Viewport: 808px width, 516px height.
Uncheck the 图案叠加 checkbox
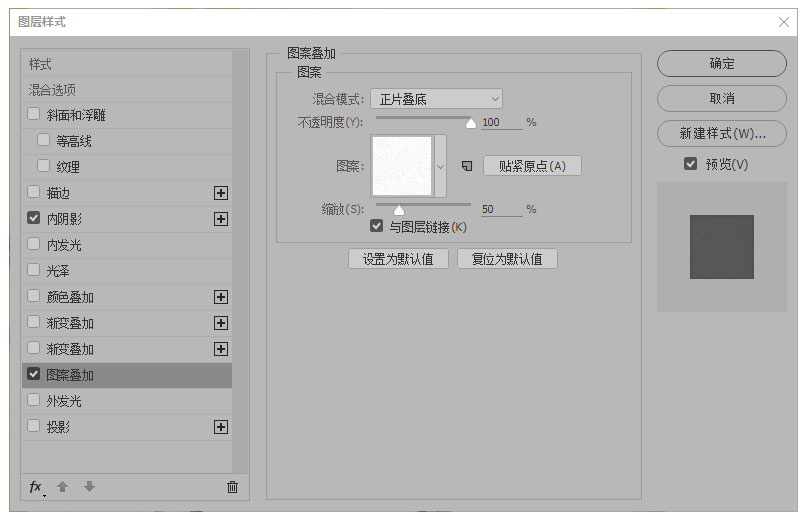33,374
